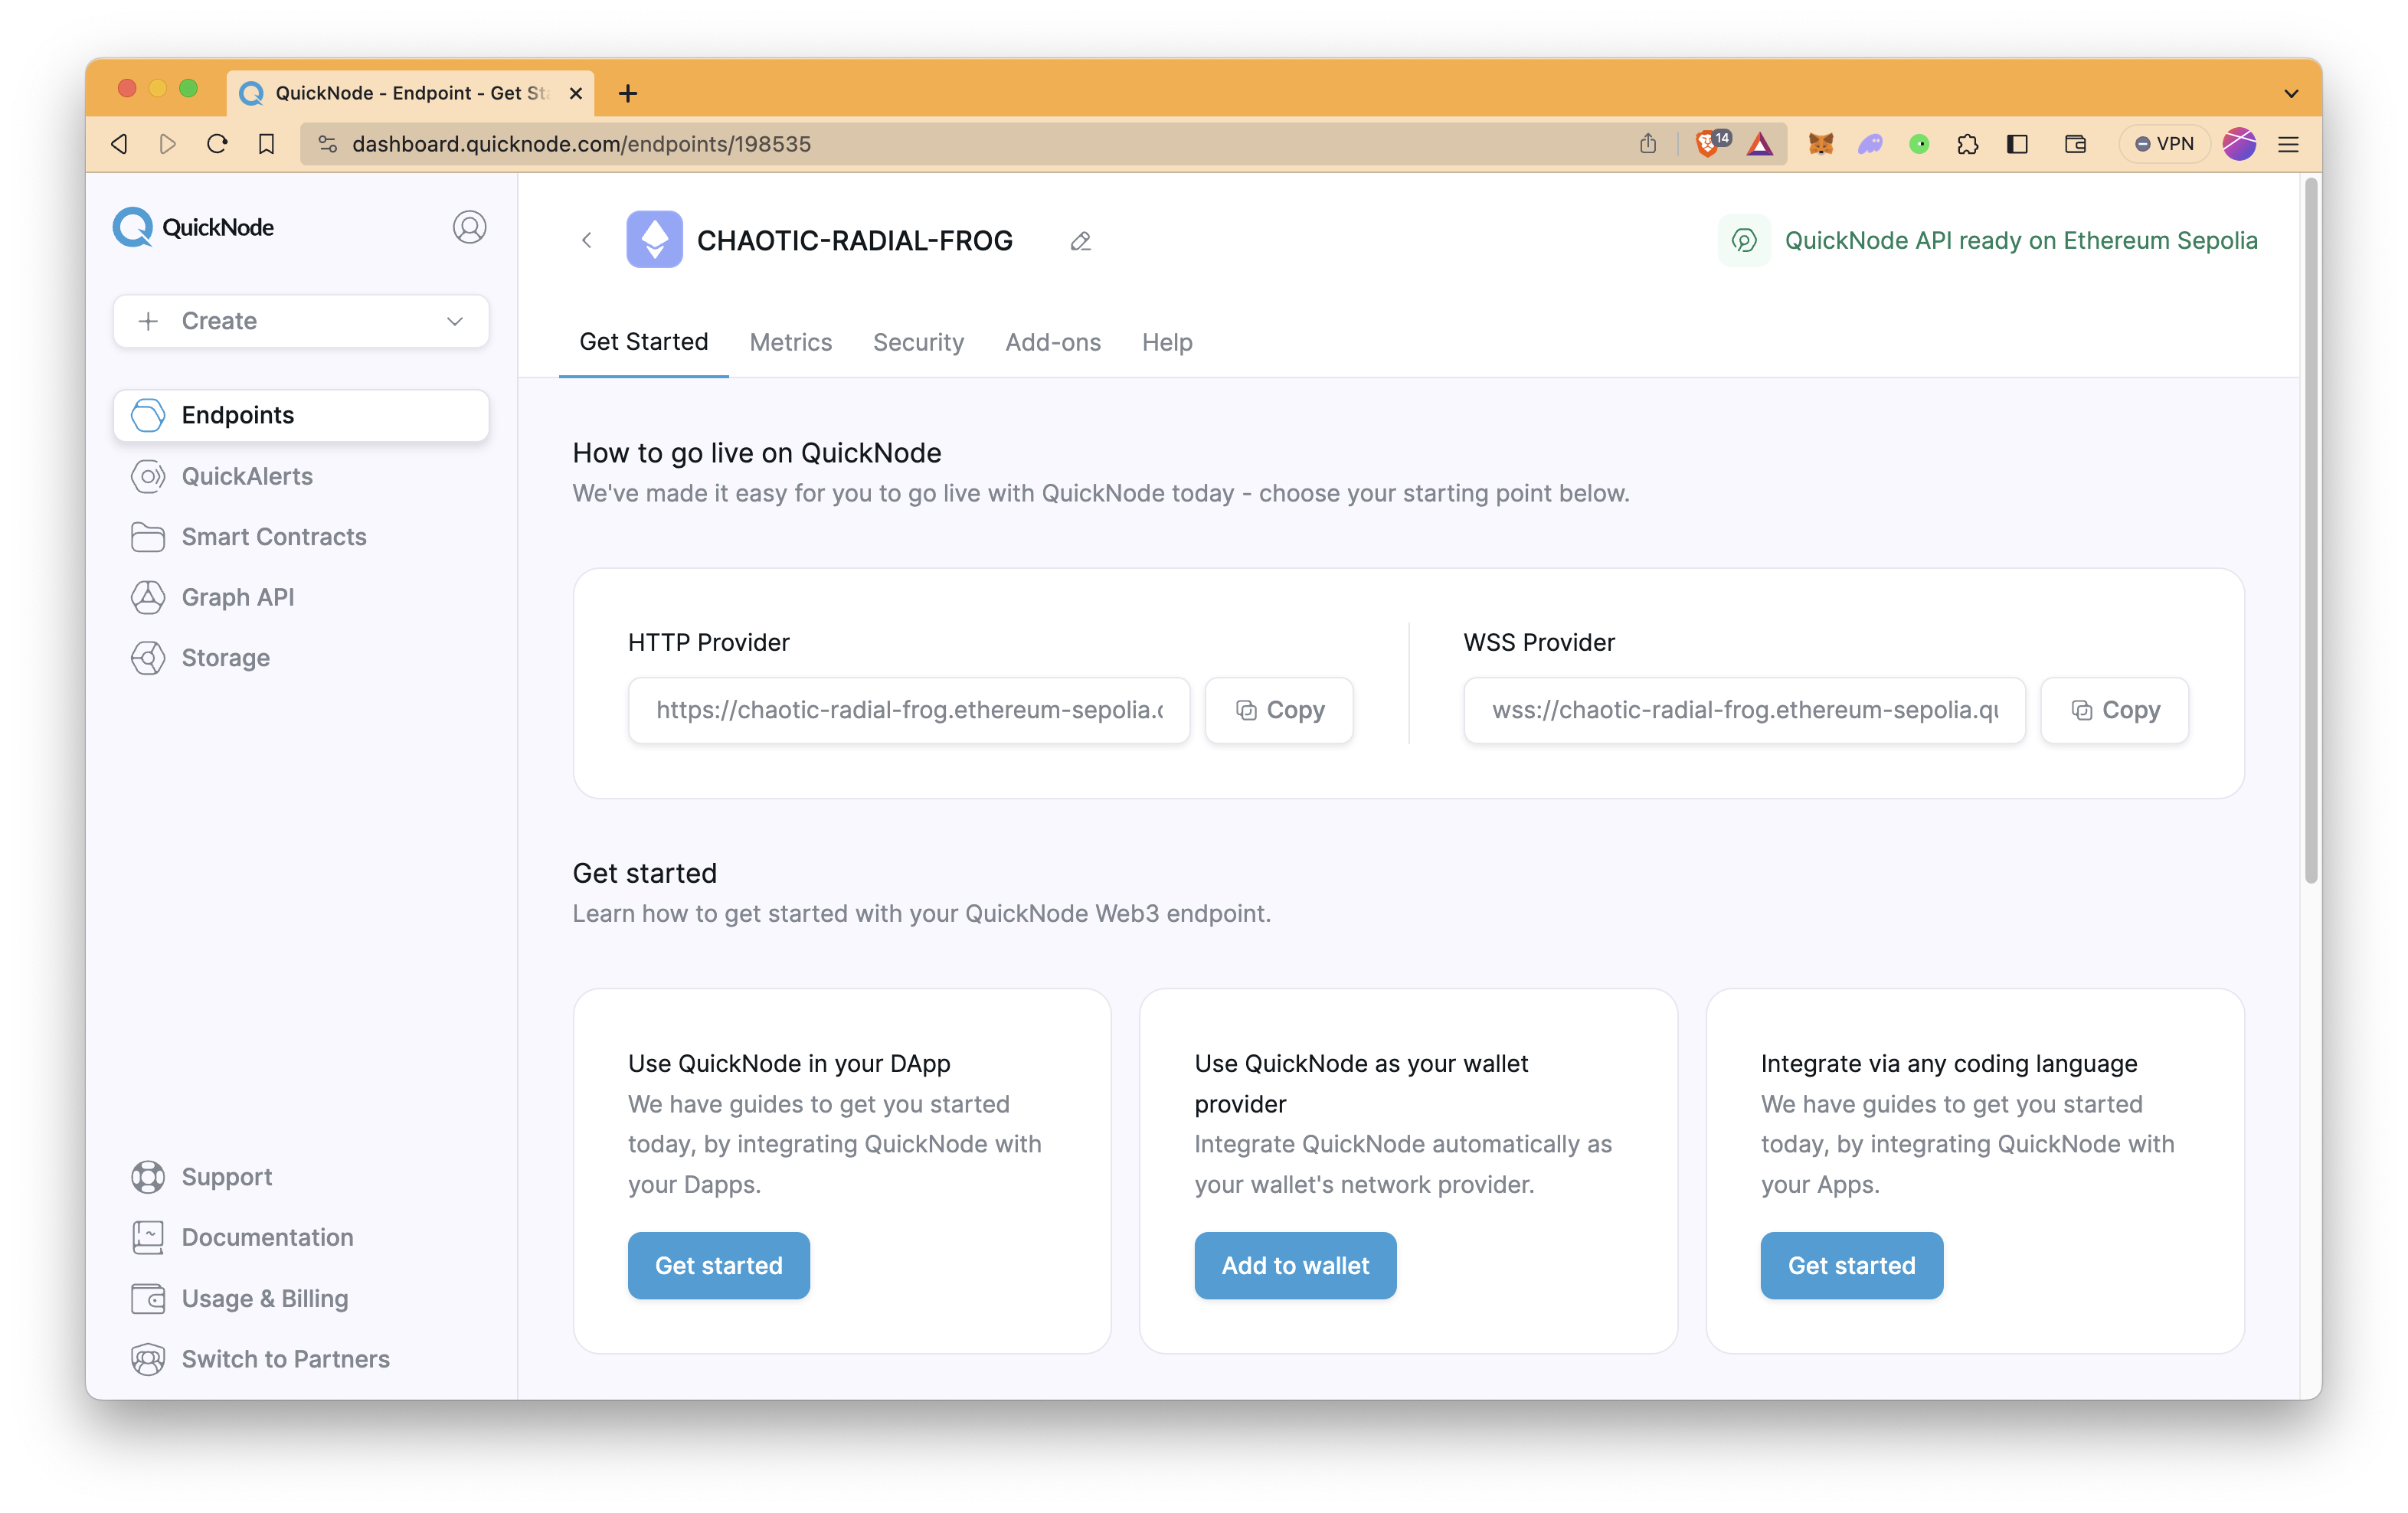Image resolution: width=2408 pixels, height=1513 pixels.
Task: Open the user account profile icon
Action: (469, 227)
